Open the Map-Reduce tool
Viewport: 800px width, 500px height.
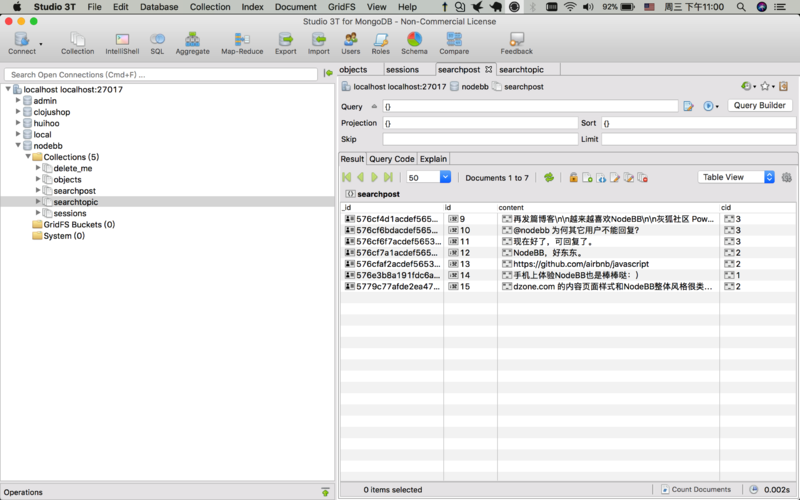coord(242,43)
